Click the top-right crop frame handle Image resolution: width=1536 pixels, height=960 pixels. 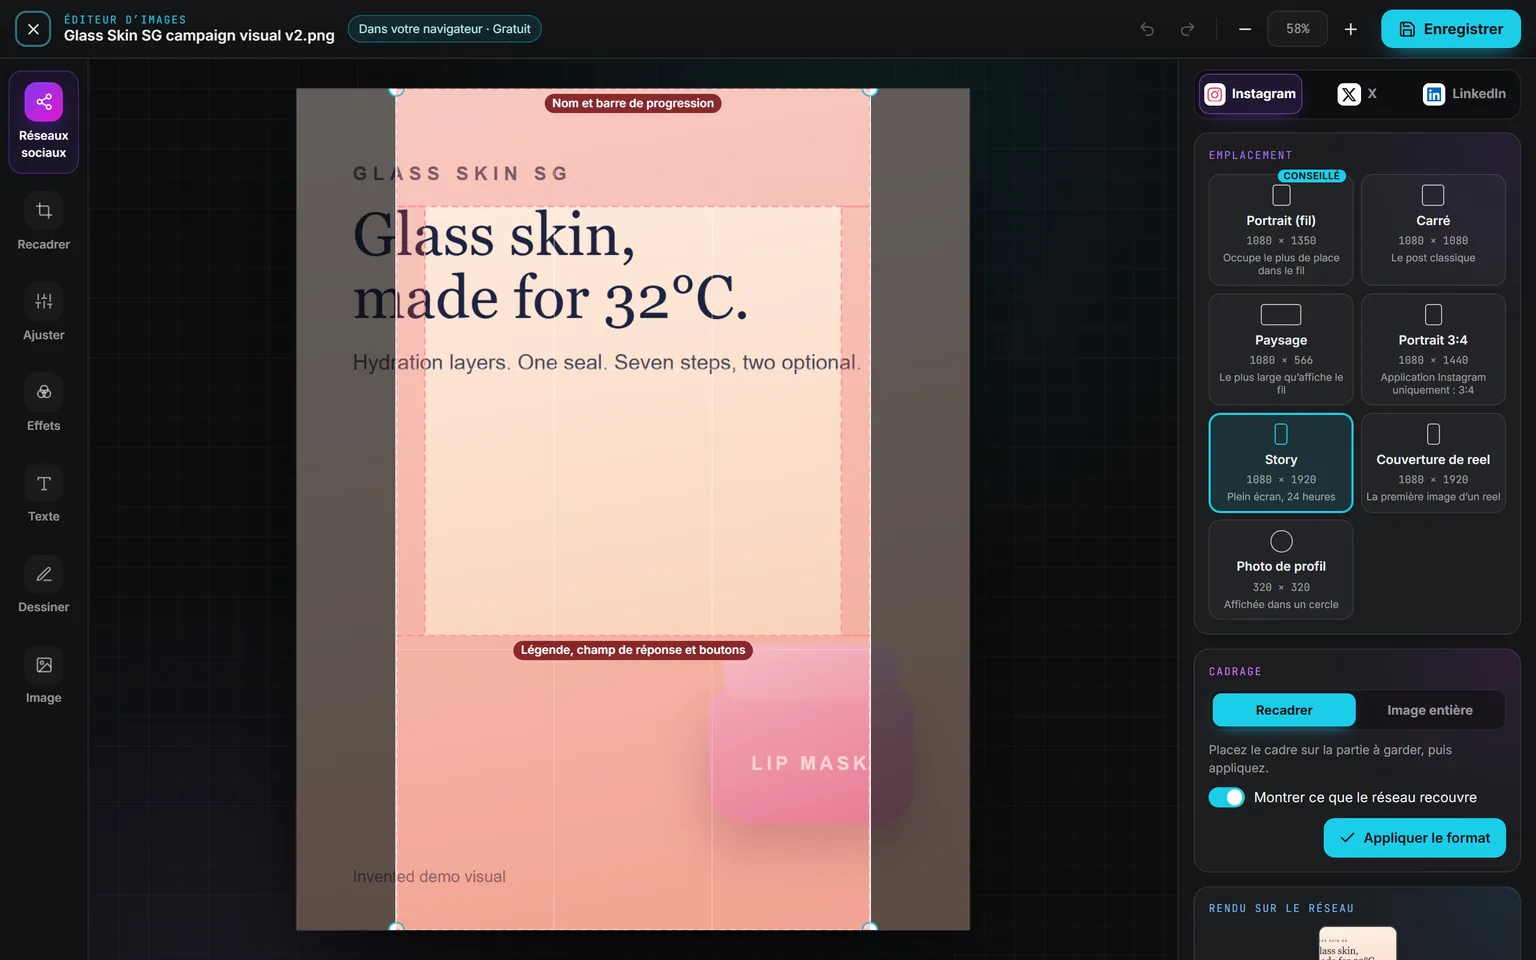[x=870, y=90]
